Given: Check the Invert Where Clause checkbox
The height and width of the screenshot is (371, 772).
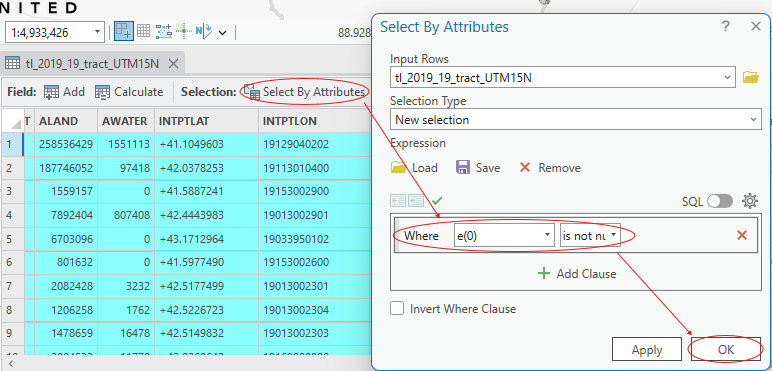Looking at the screenshot, I should 397,309.
